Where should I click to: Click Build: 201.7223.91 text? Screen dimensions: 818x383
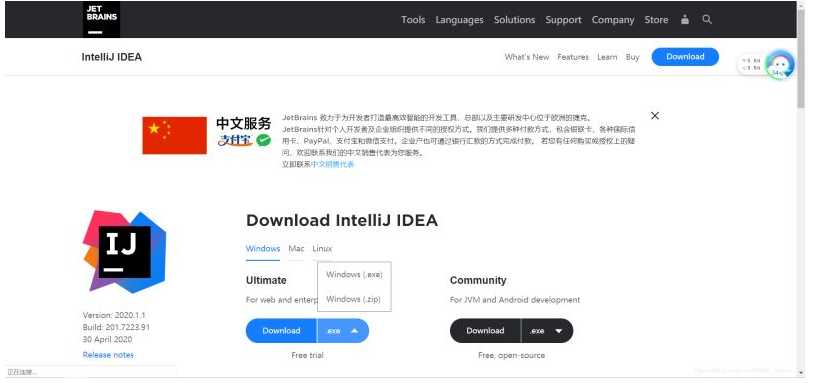tap(116, 327)
